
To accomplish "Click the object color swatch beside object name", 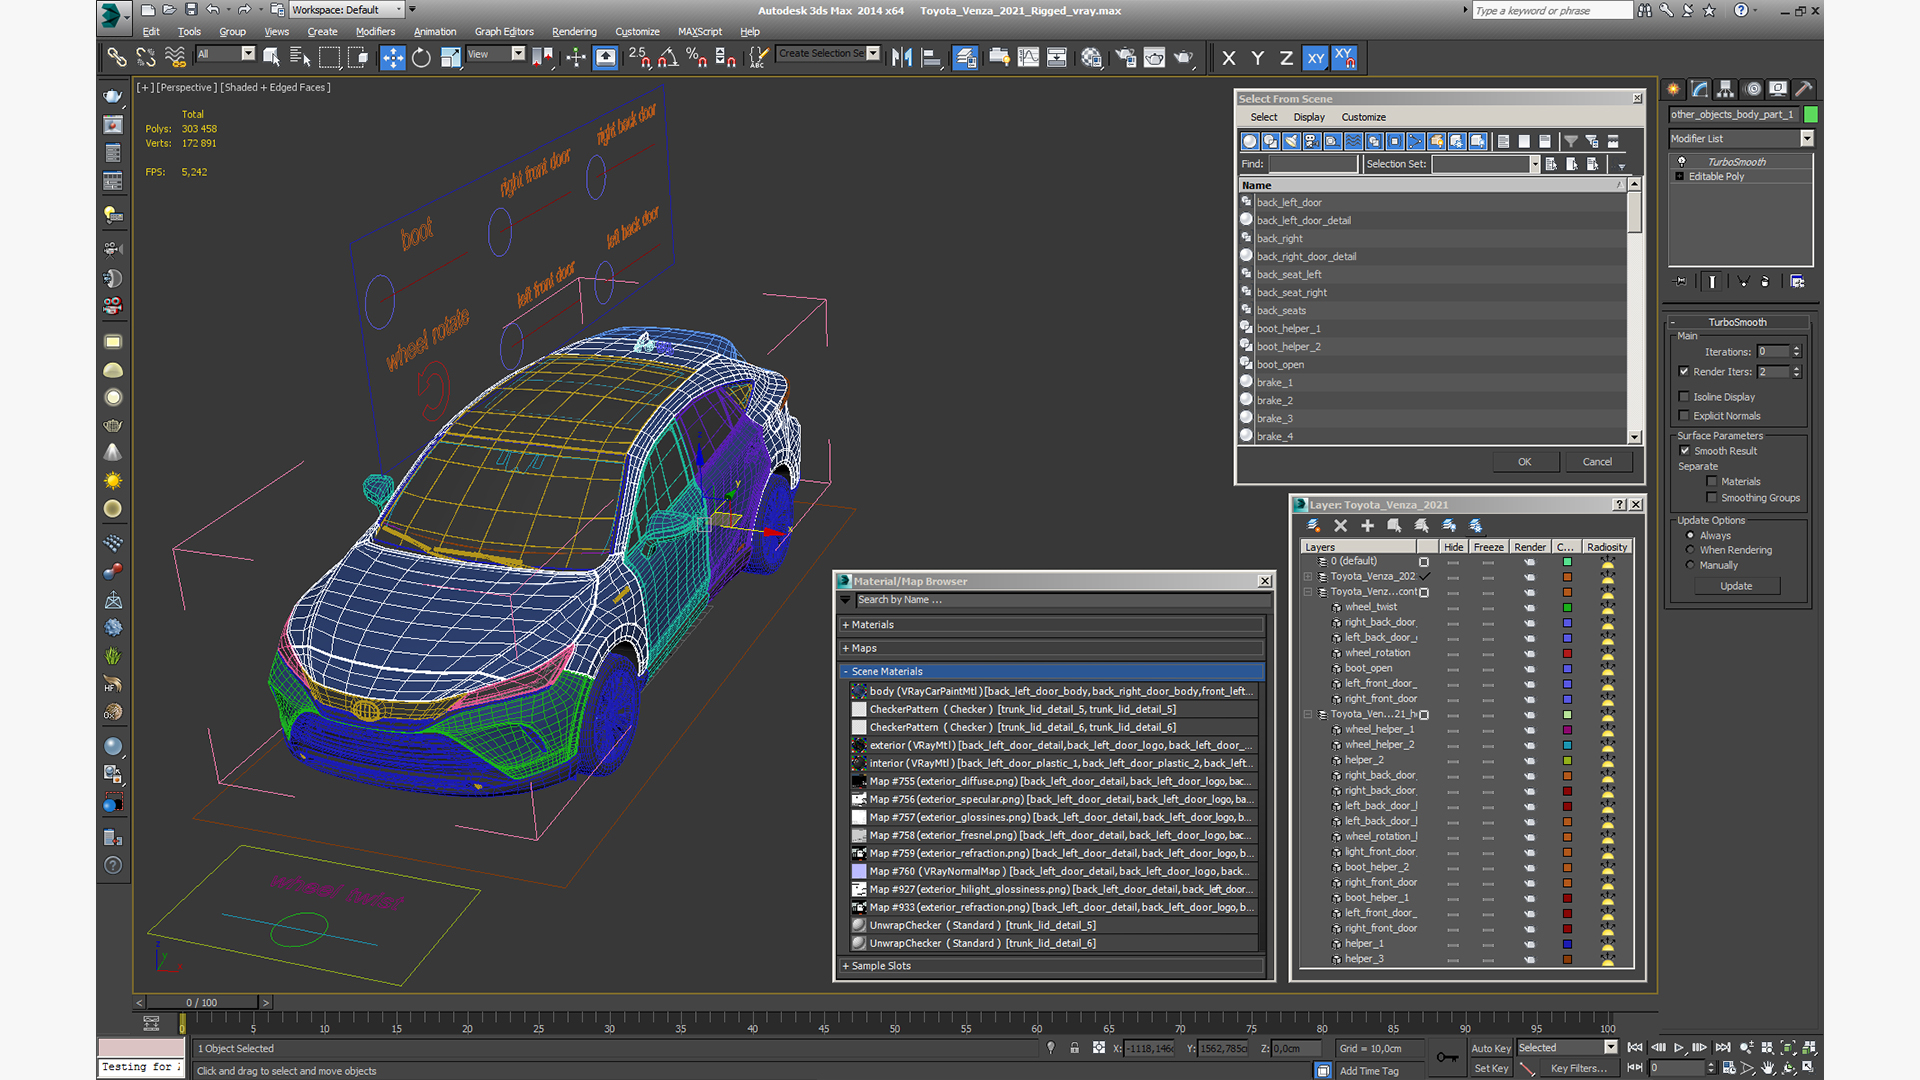I will [x=1810, y=115].
